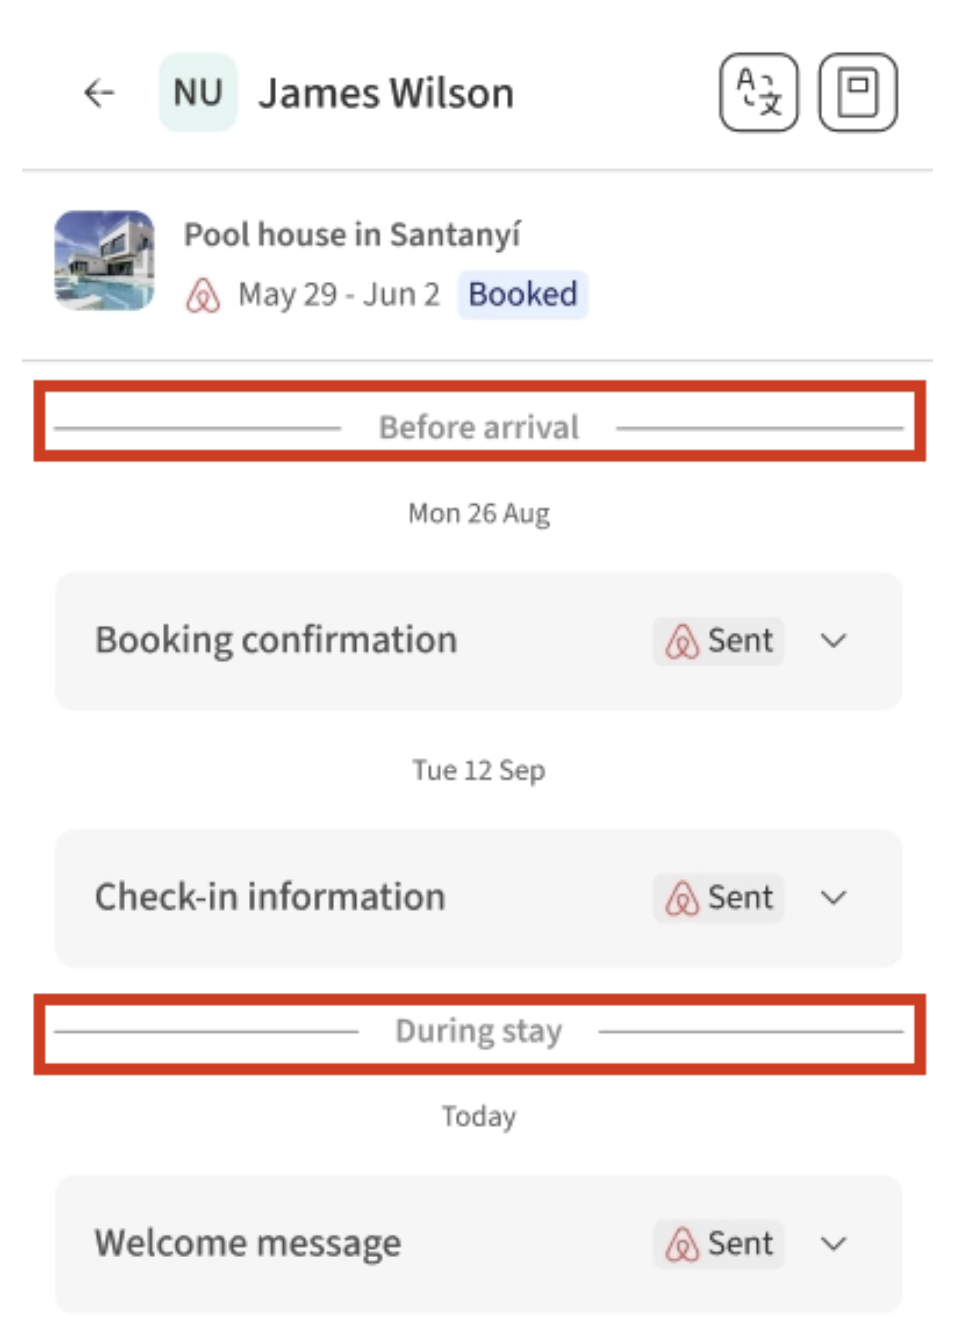Click the Before arrival section header
This screenshot has width=956, height=1326.
pos(478,428)
